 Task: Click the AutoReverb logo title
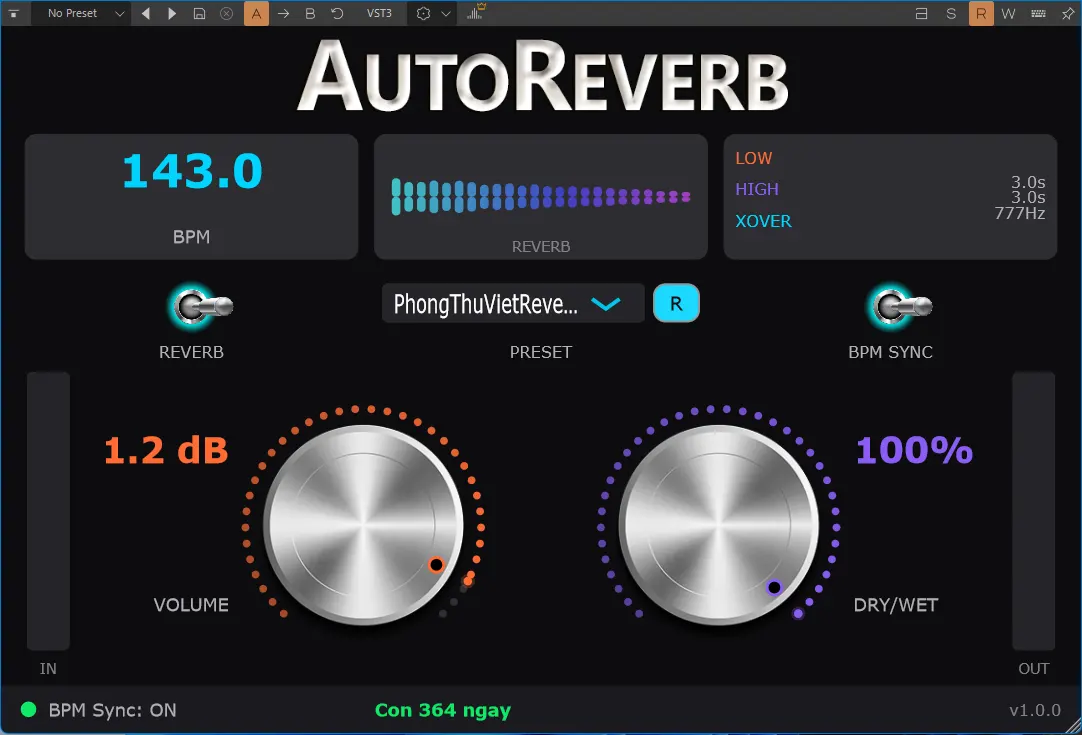542,76
